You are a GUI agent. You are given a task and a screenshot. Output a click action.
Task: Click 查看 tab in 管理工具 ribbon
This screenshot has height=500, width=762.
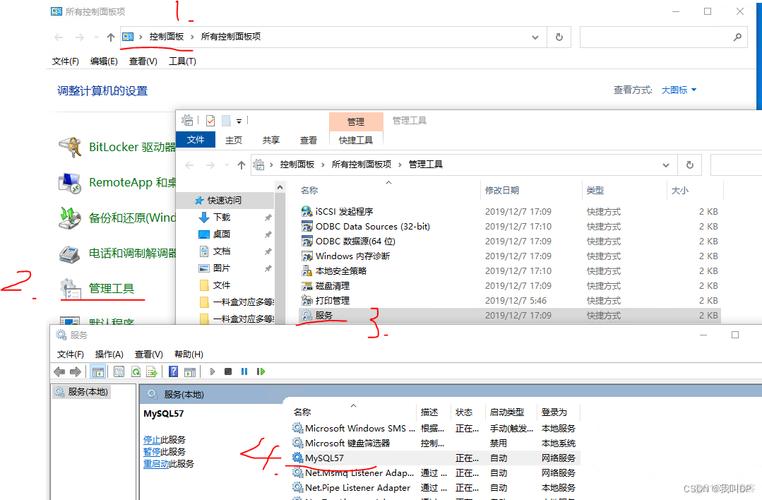(308, 140)
